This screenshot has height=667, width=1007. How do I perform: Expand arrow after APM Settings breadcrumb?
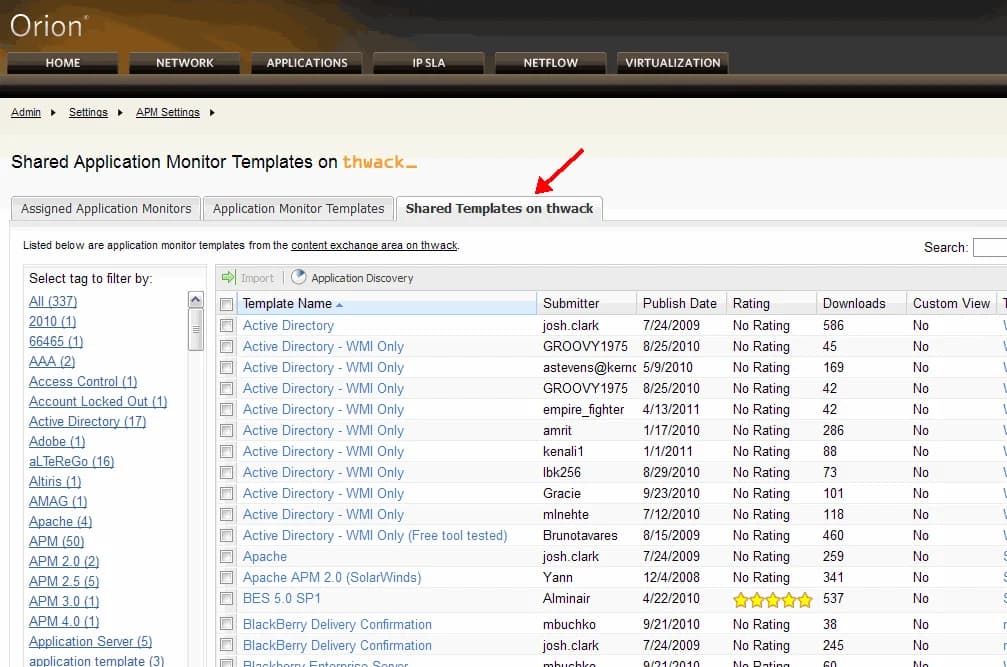212,113
